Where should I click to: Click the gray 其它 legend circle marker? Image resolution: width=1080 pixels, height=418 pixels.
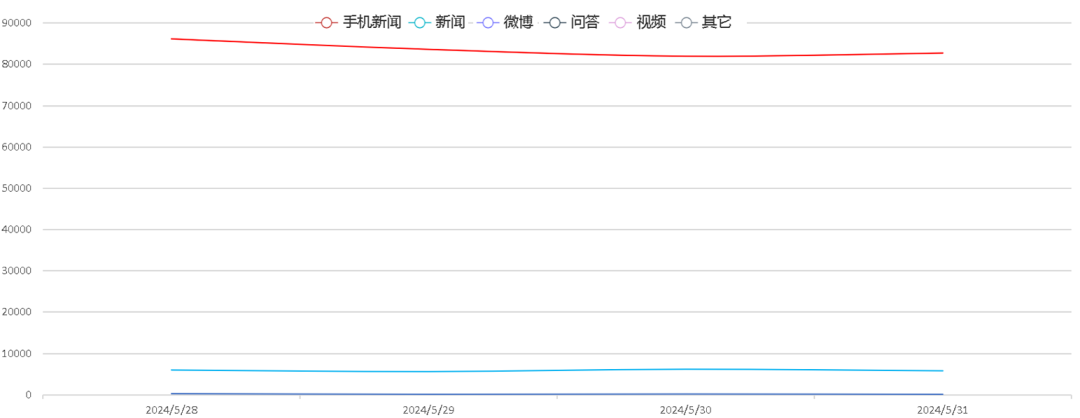coord(686,22)
